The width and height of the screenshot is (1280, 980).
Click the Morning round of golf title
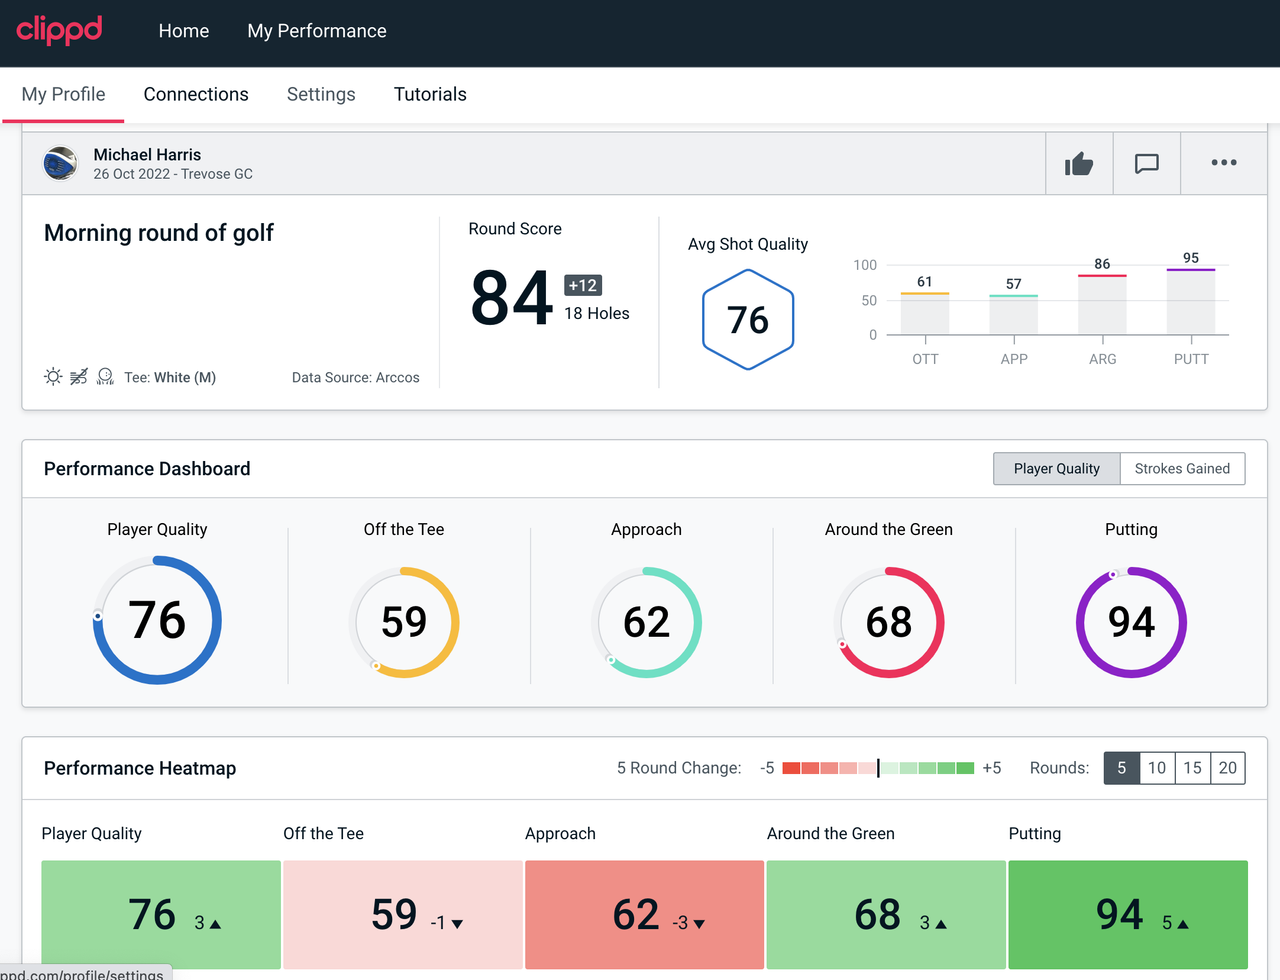pyautogui.click(x=159, y=233)
